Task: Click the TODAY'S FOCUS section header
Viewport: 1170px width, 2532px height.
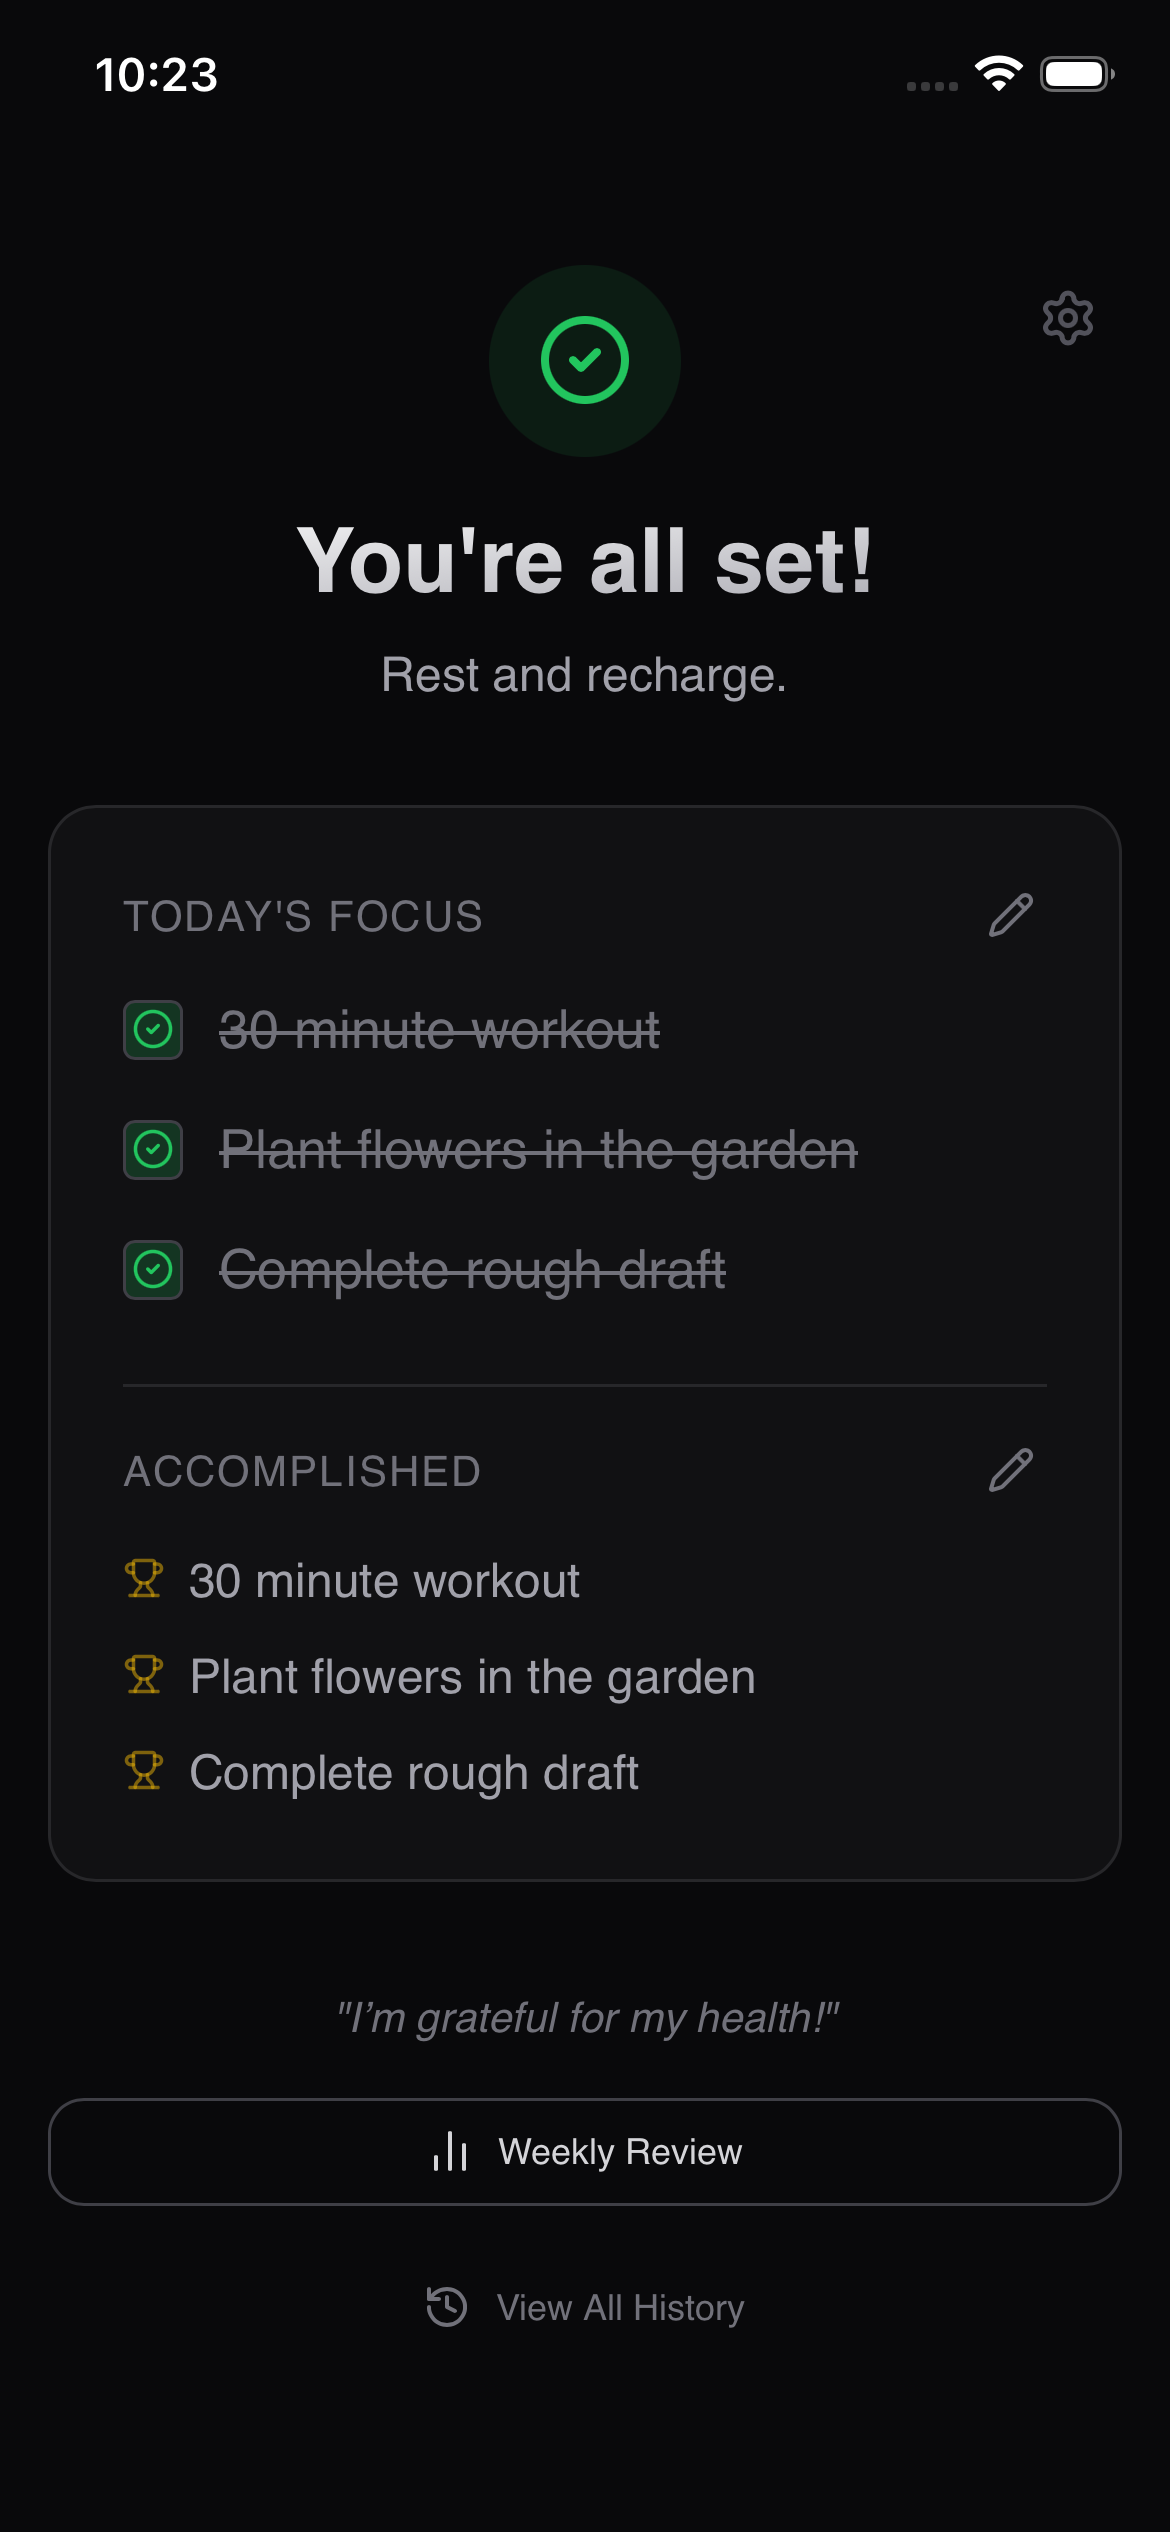Action: [x=303, y=916]
